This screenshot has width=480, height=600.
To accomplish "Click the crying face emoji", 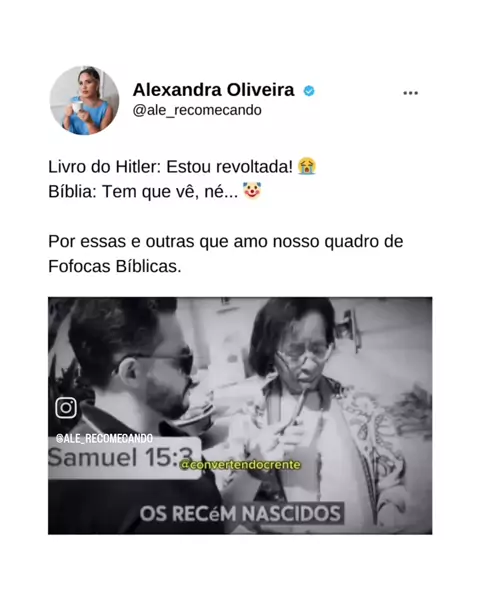I will (307, 166).
